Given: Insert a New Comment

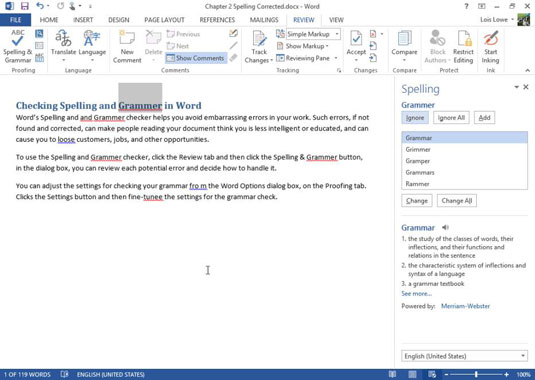Looking at the screenshot, I should pyautogui.click(x=127, y=46).
